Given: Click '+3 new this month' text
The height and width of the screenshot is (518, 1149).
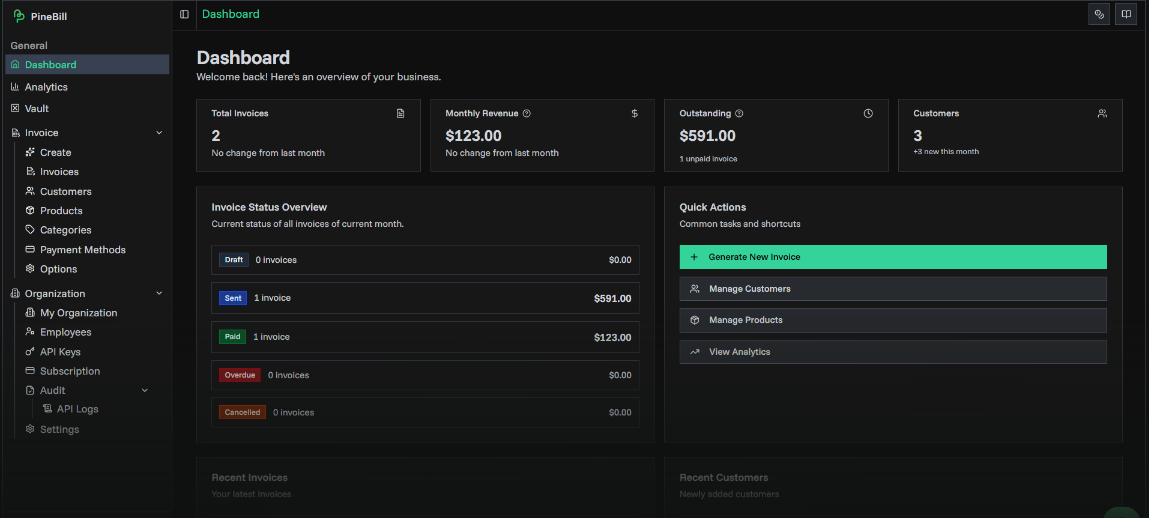Looking at the screenshot, I should pos(945,152).
